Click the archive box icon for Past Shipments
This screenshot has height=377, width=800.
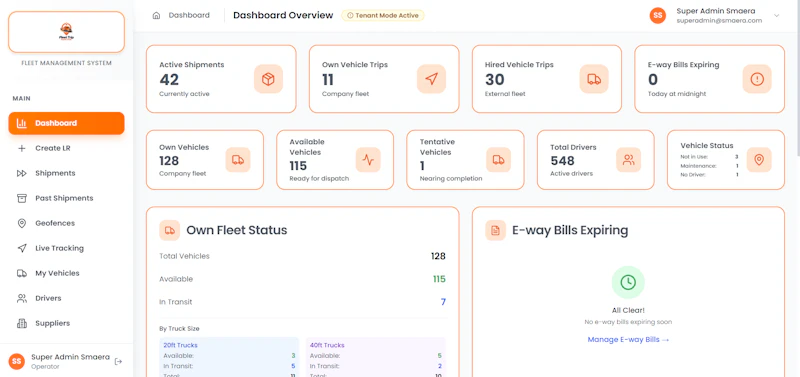click(x=21, y=198)
